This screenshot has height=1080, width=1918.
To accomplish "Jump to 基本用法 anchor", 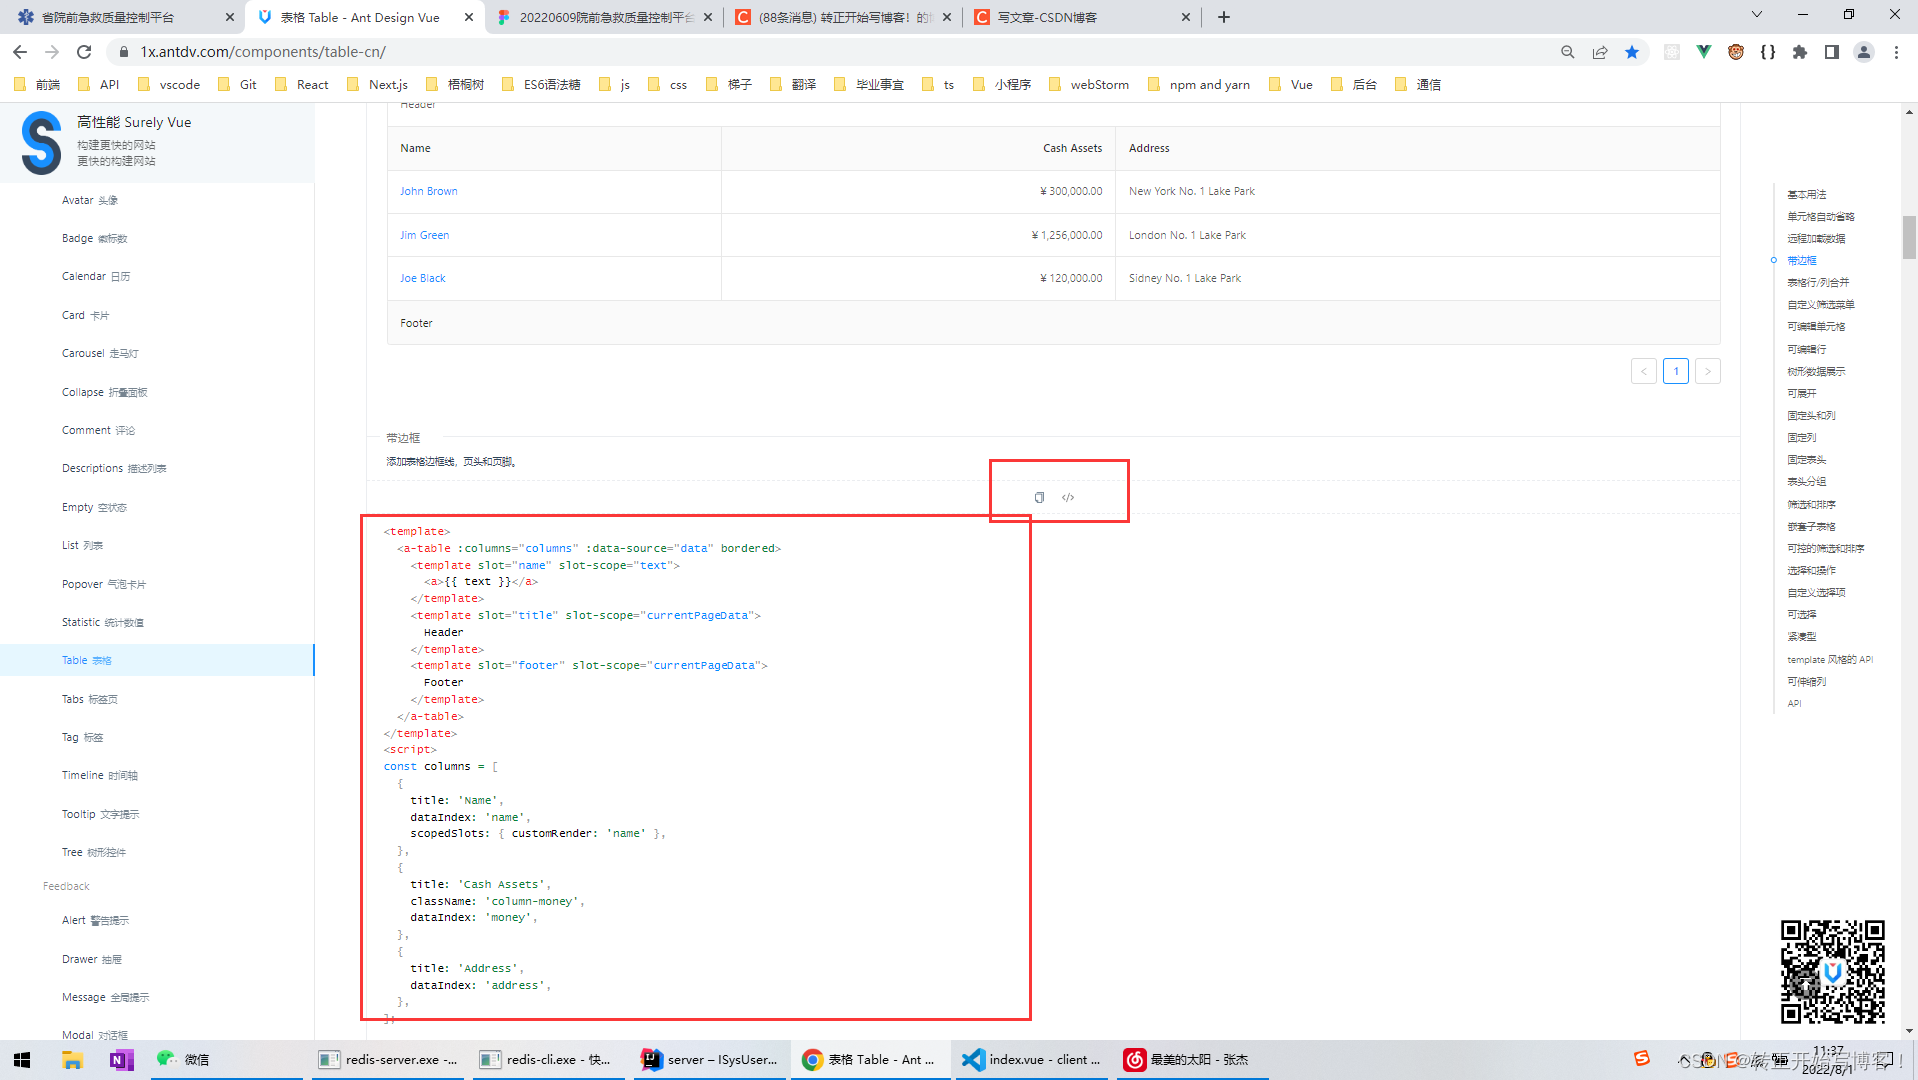I will coord(1806,194).
